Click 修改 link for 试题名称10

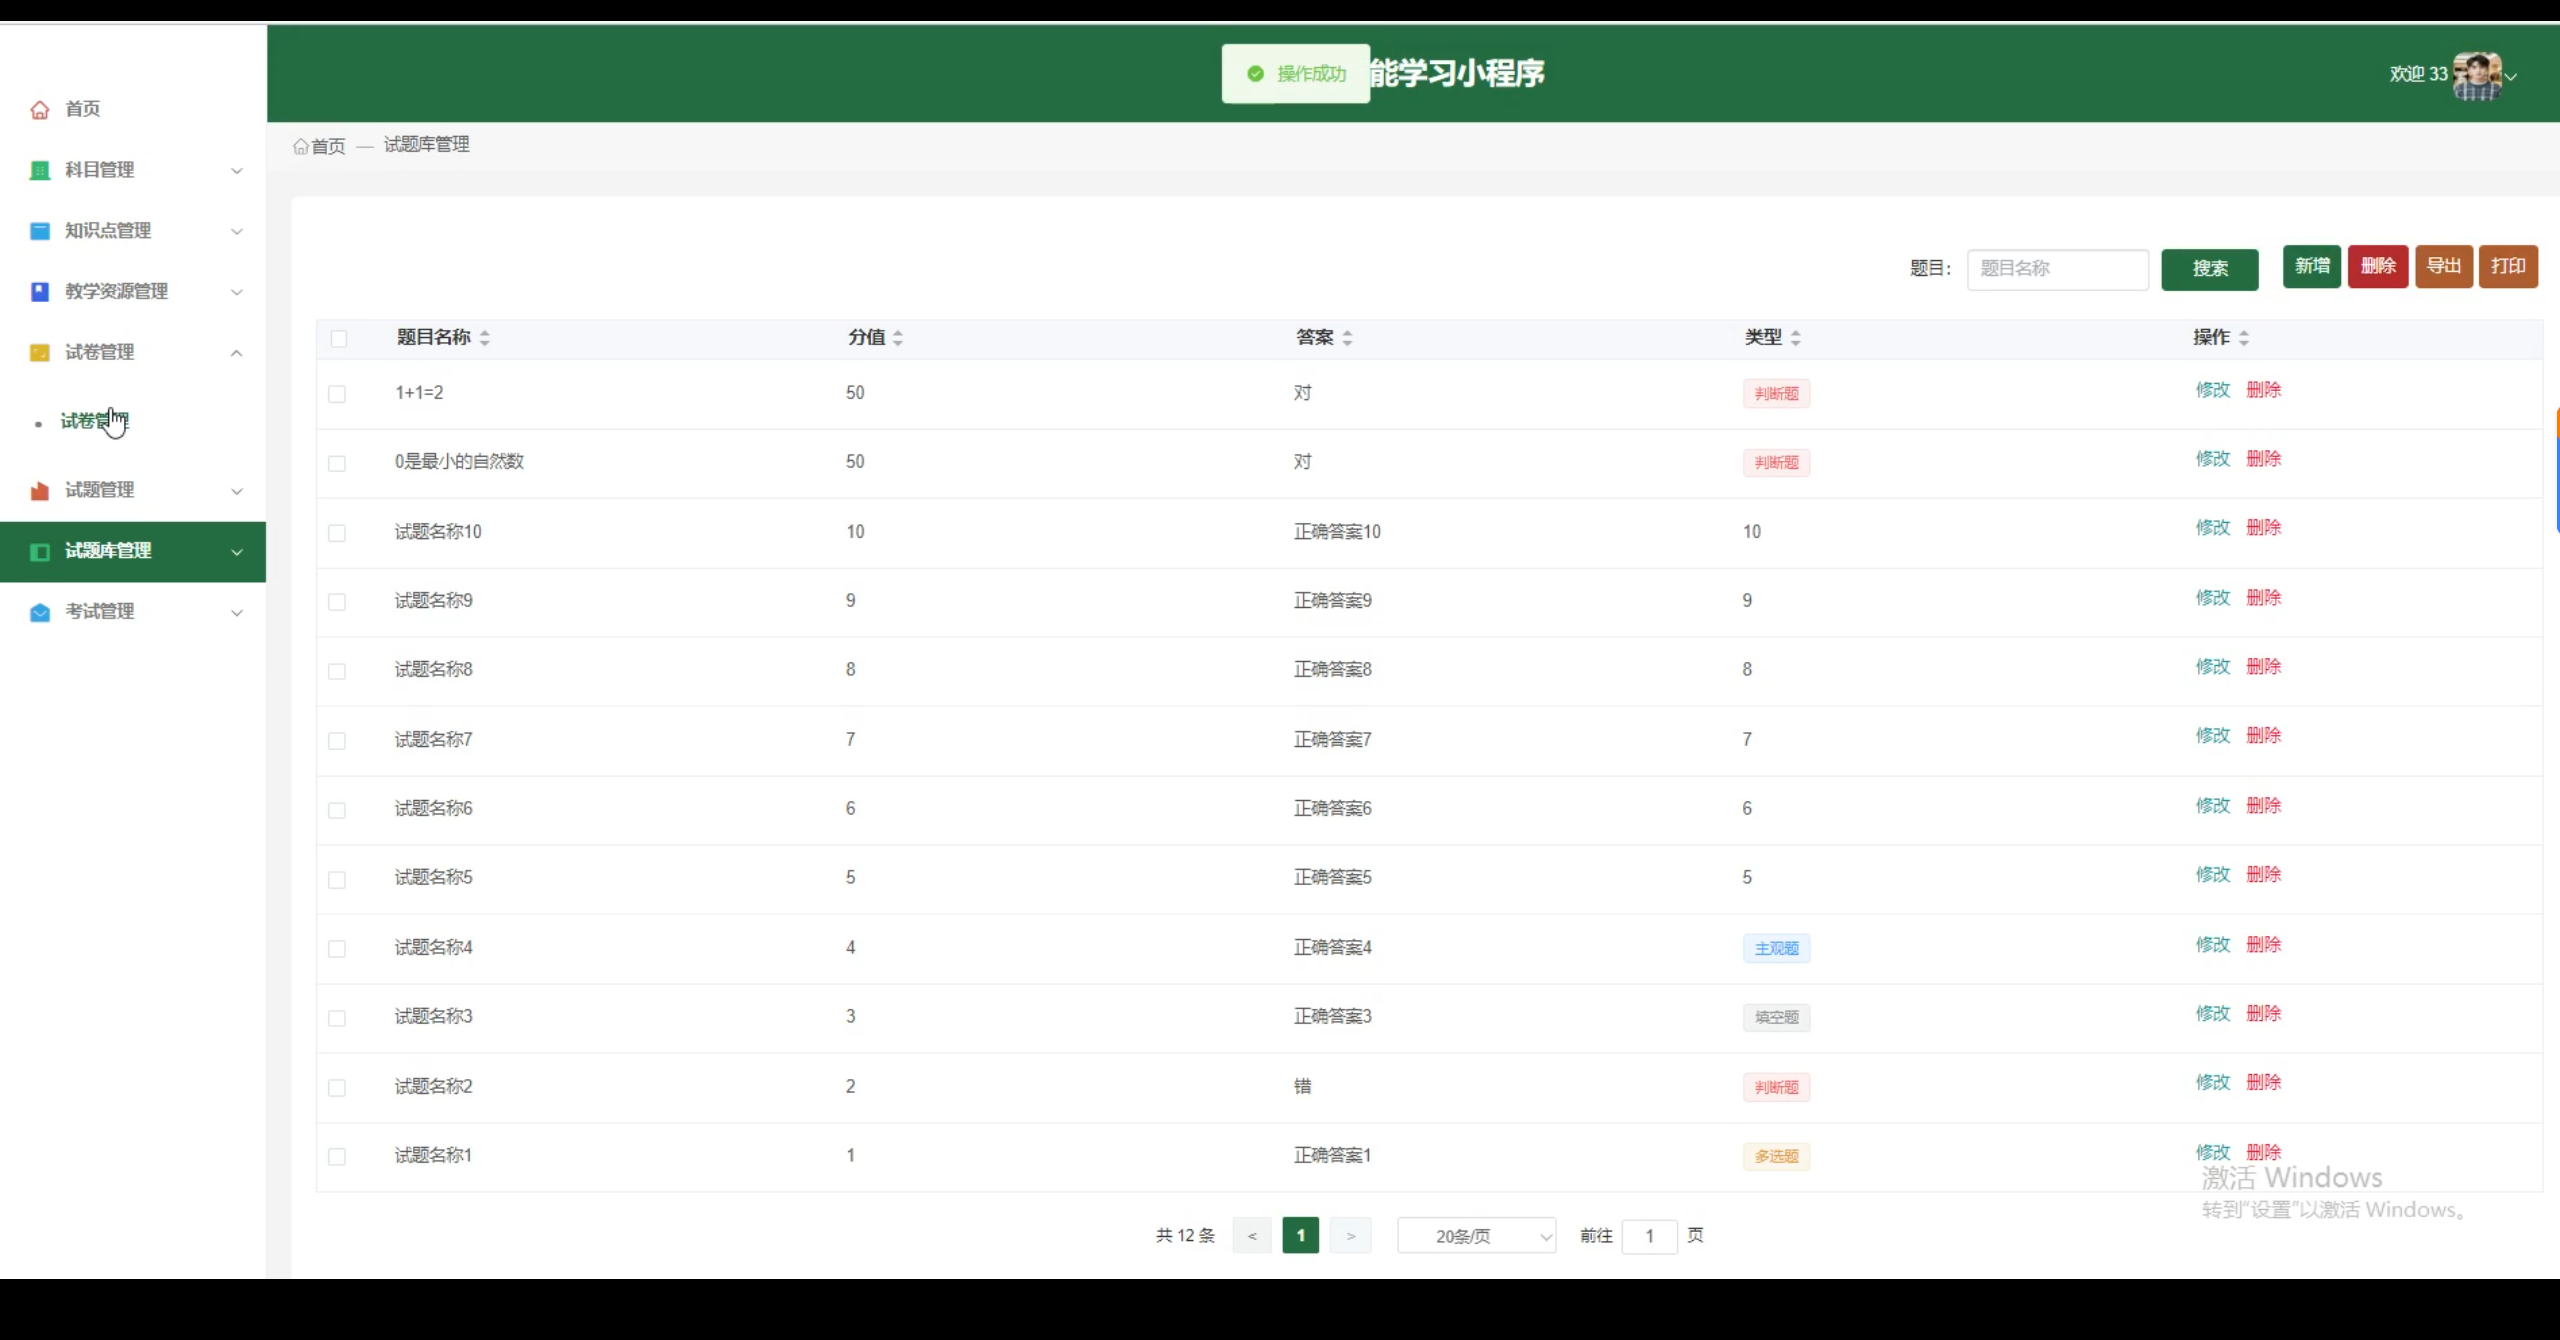2212,528
